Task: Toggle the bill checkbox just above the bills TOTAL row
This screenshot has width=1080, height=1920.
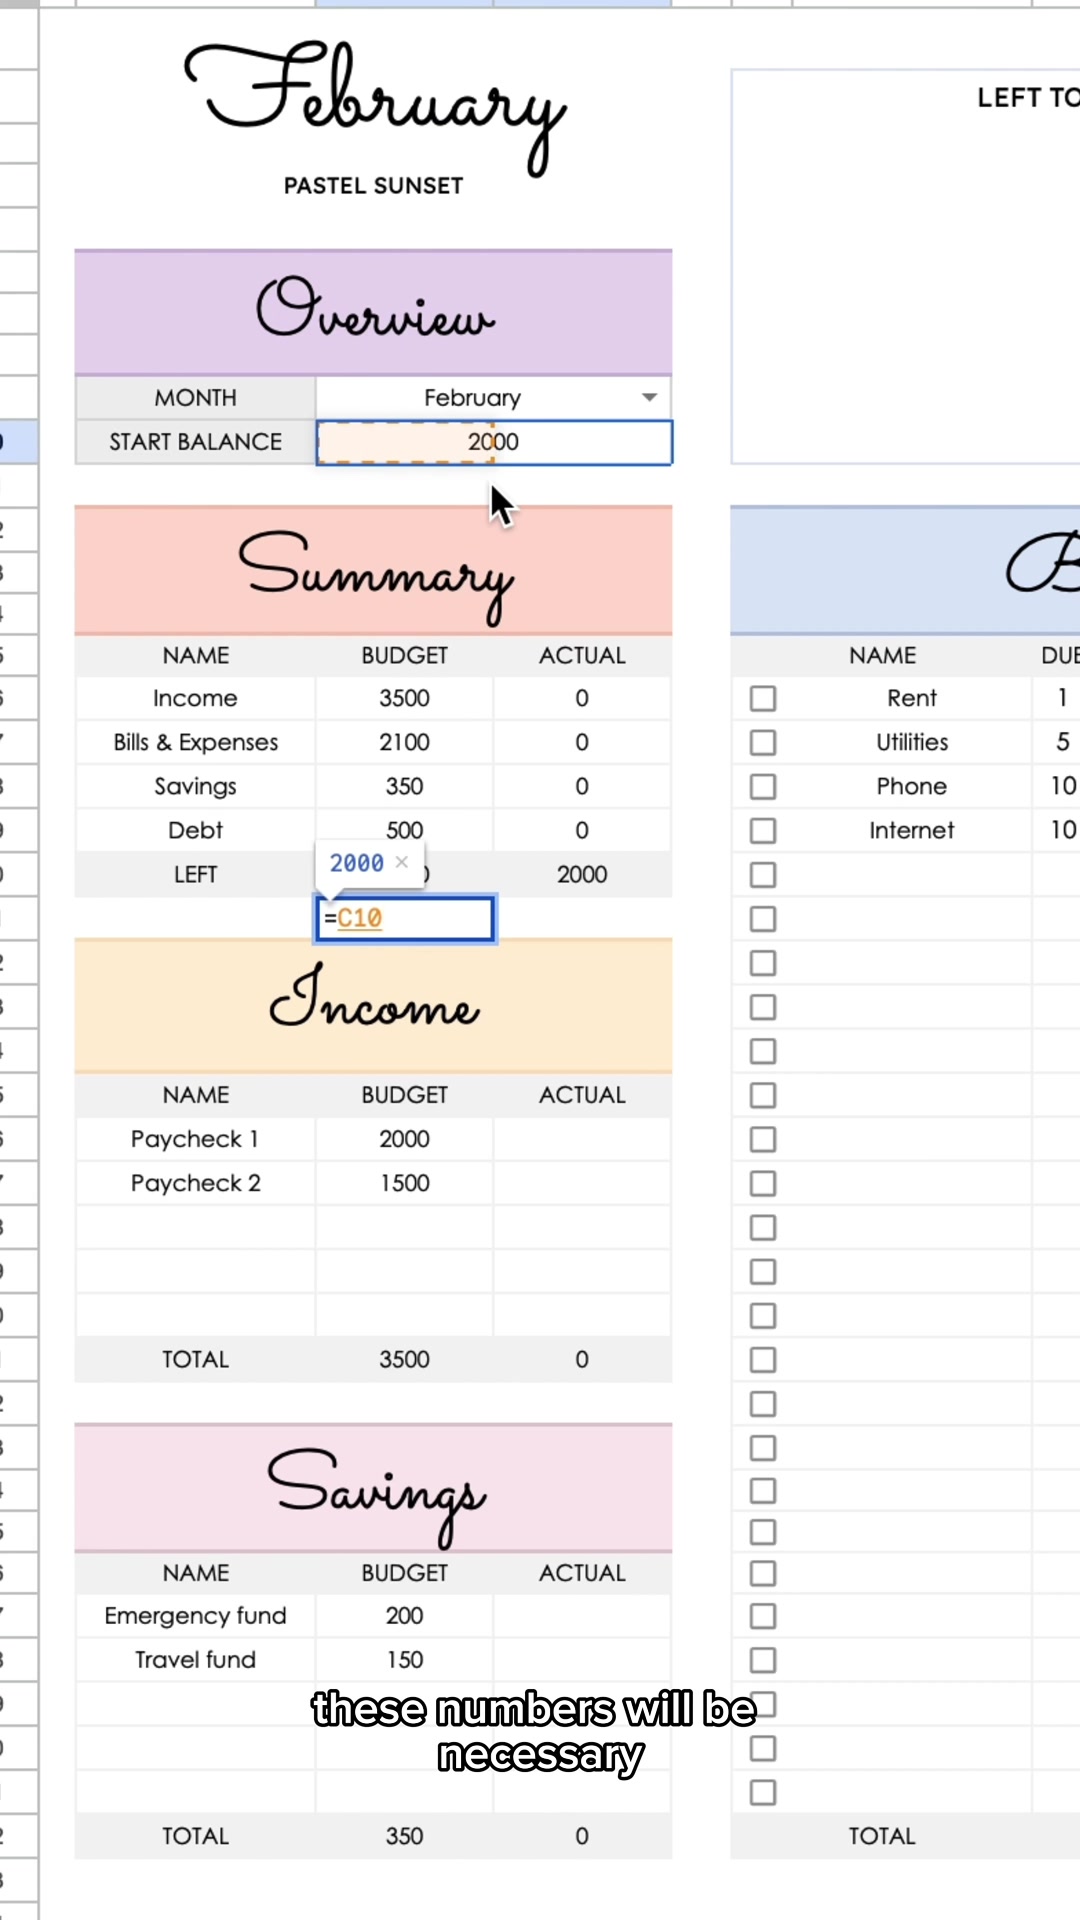Action: (x=763, y=1792)
